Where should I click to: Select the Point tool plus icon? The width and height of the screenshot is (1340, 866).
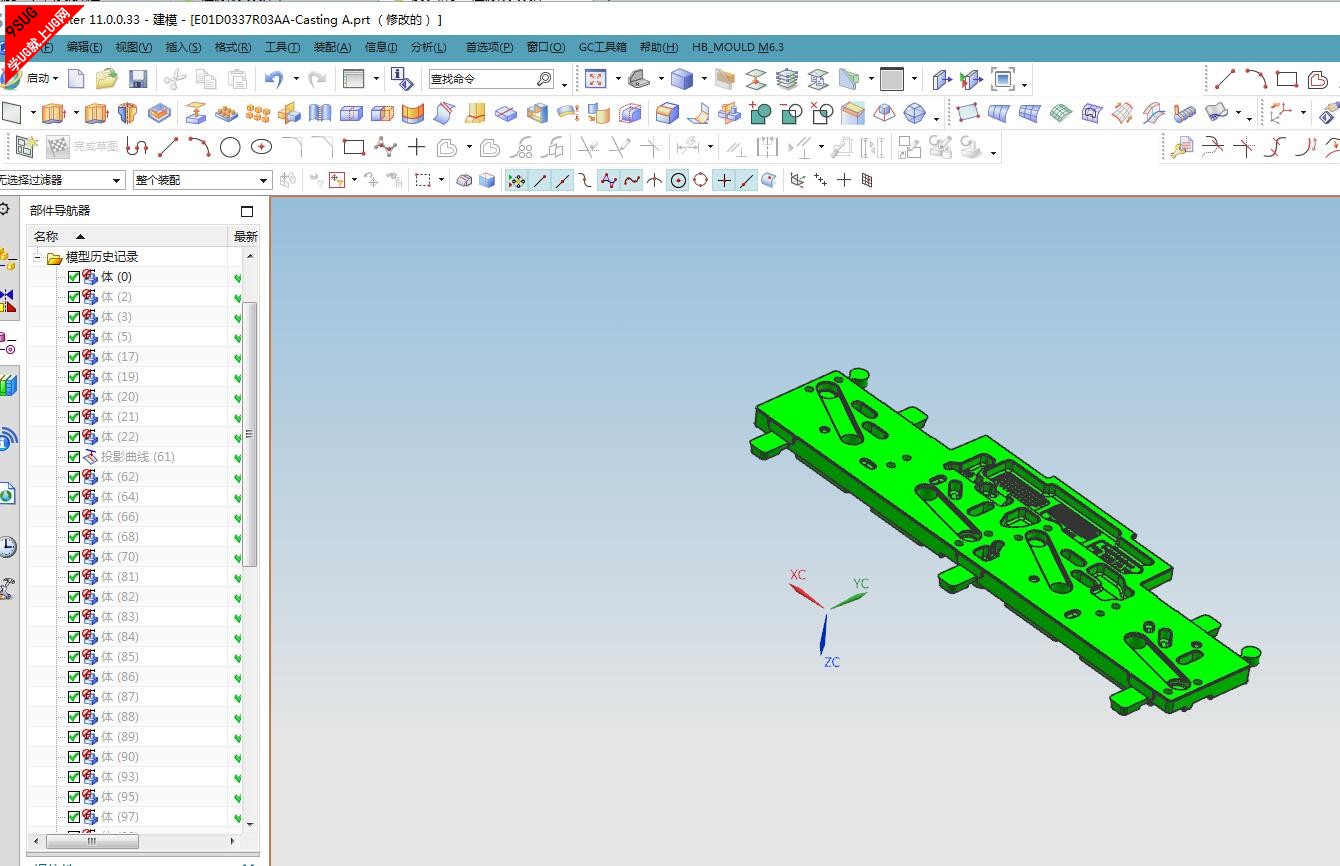coord(416,148)
